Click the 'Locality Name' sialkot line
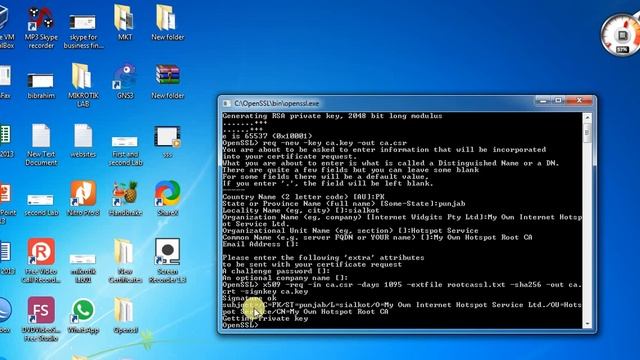This screenshot has height=360, width=640. click(301, 210)
